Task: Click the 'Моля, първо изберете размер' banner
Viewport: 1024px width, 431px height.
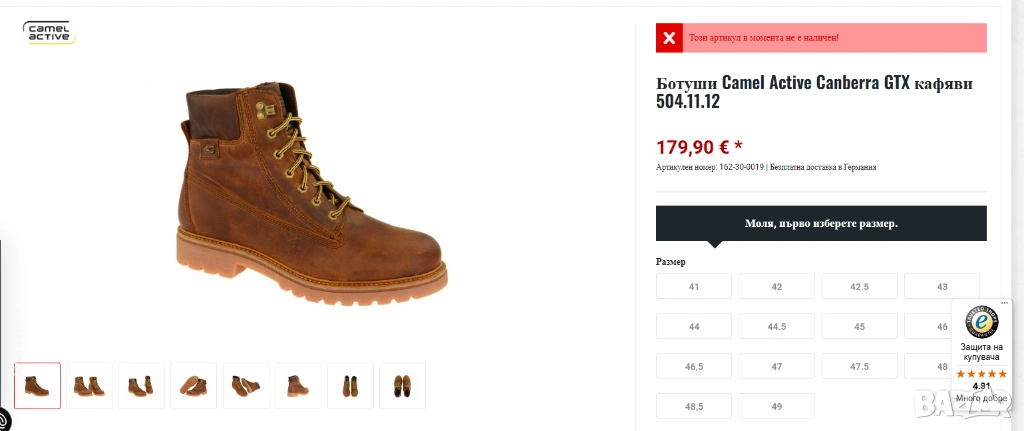Action: (821, 223)
